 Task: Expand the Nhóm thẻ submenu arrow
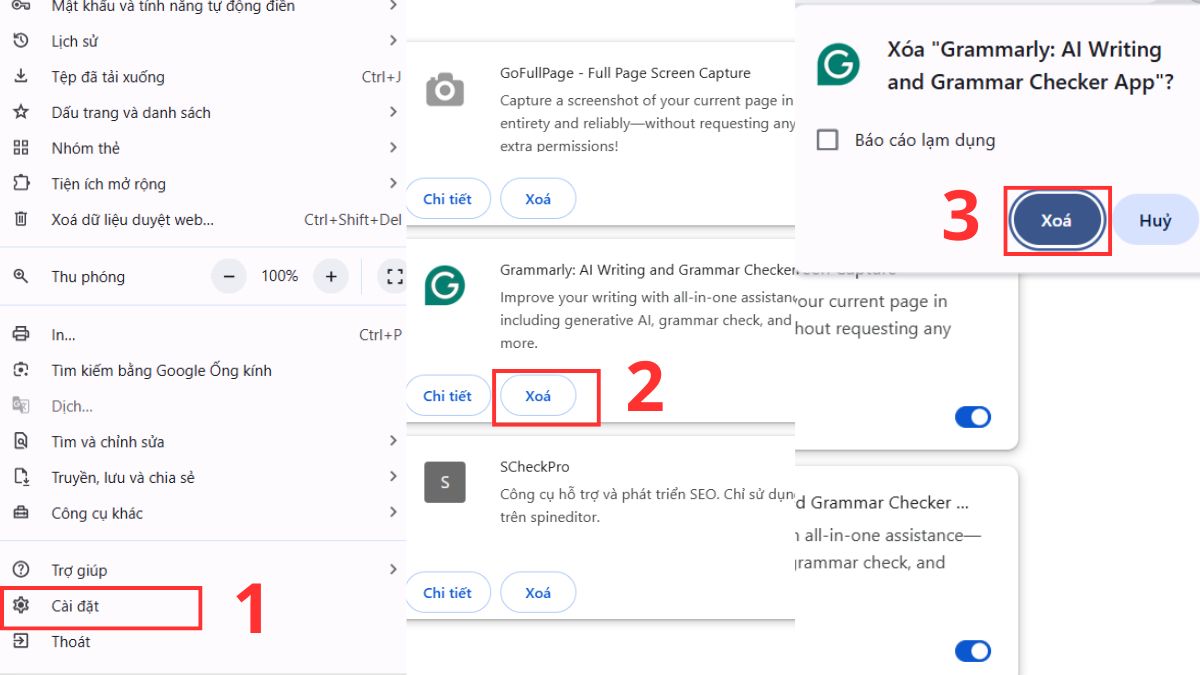tap(393, 148)
